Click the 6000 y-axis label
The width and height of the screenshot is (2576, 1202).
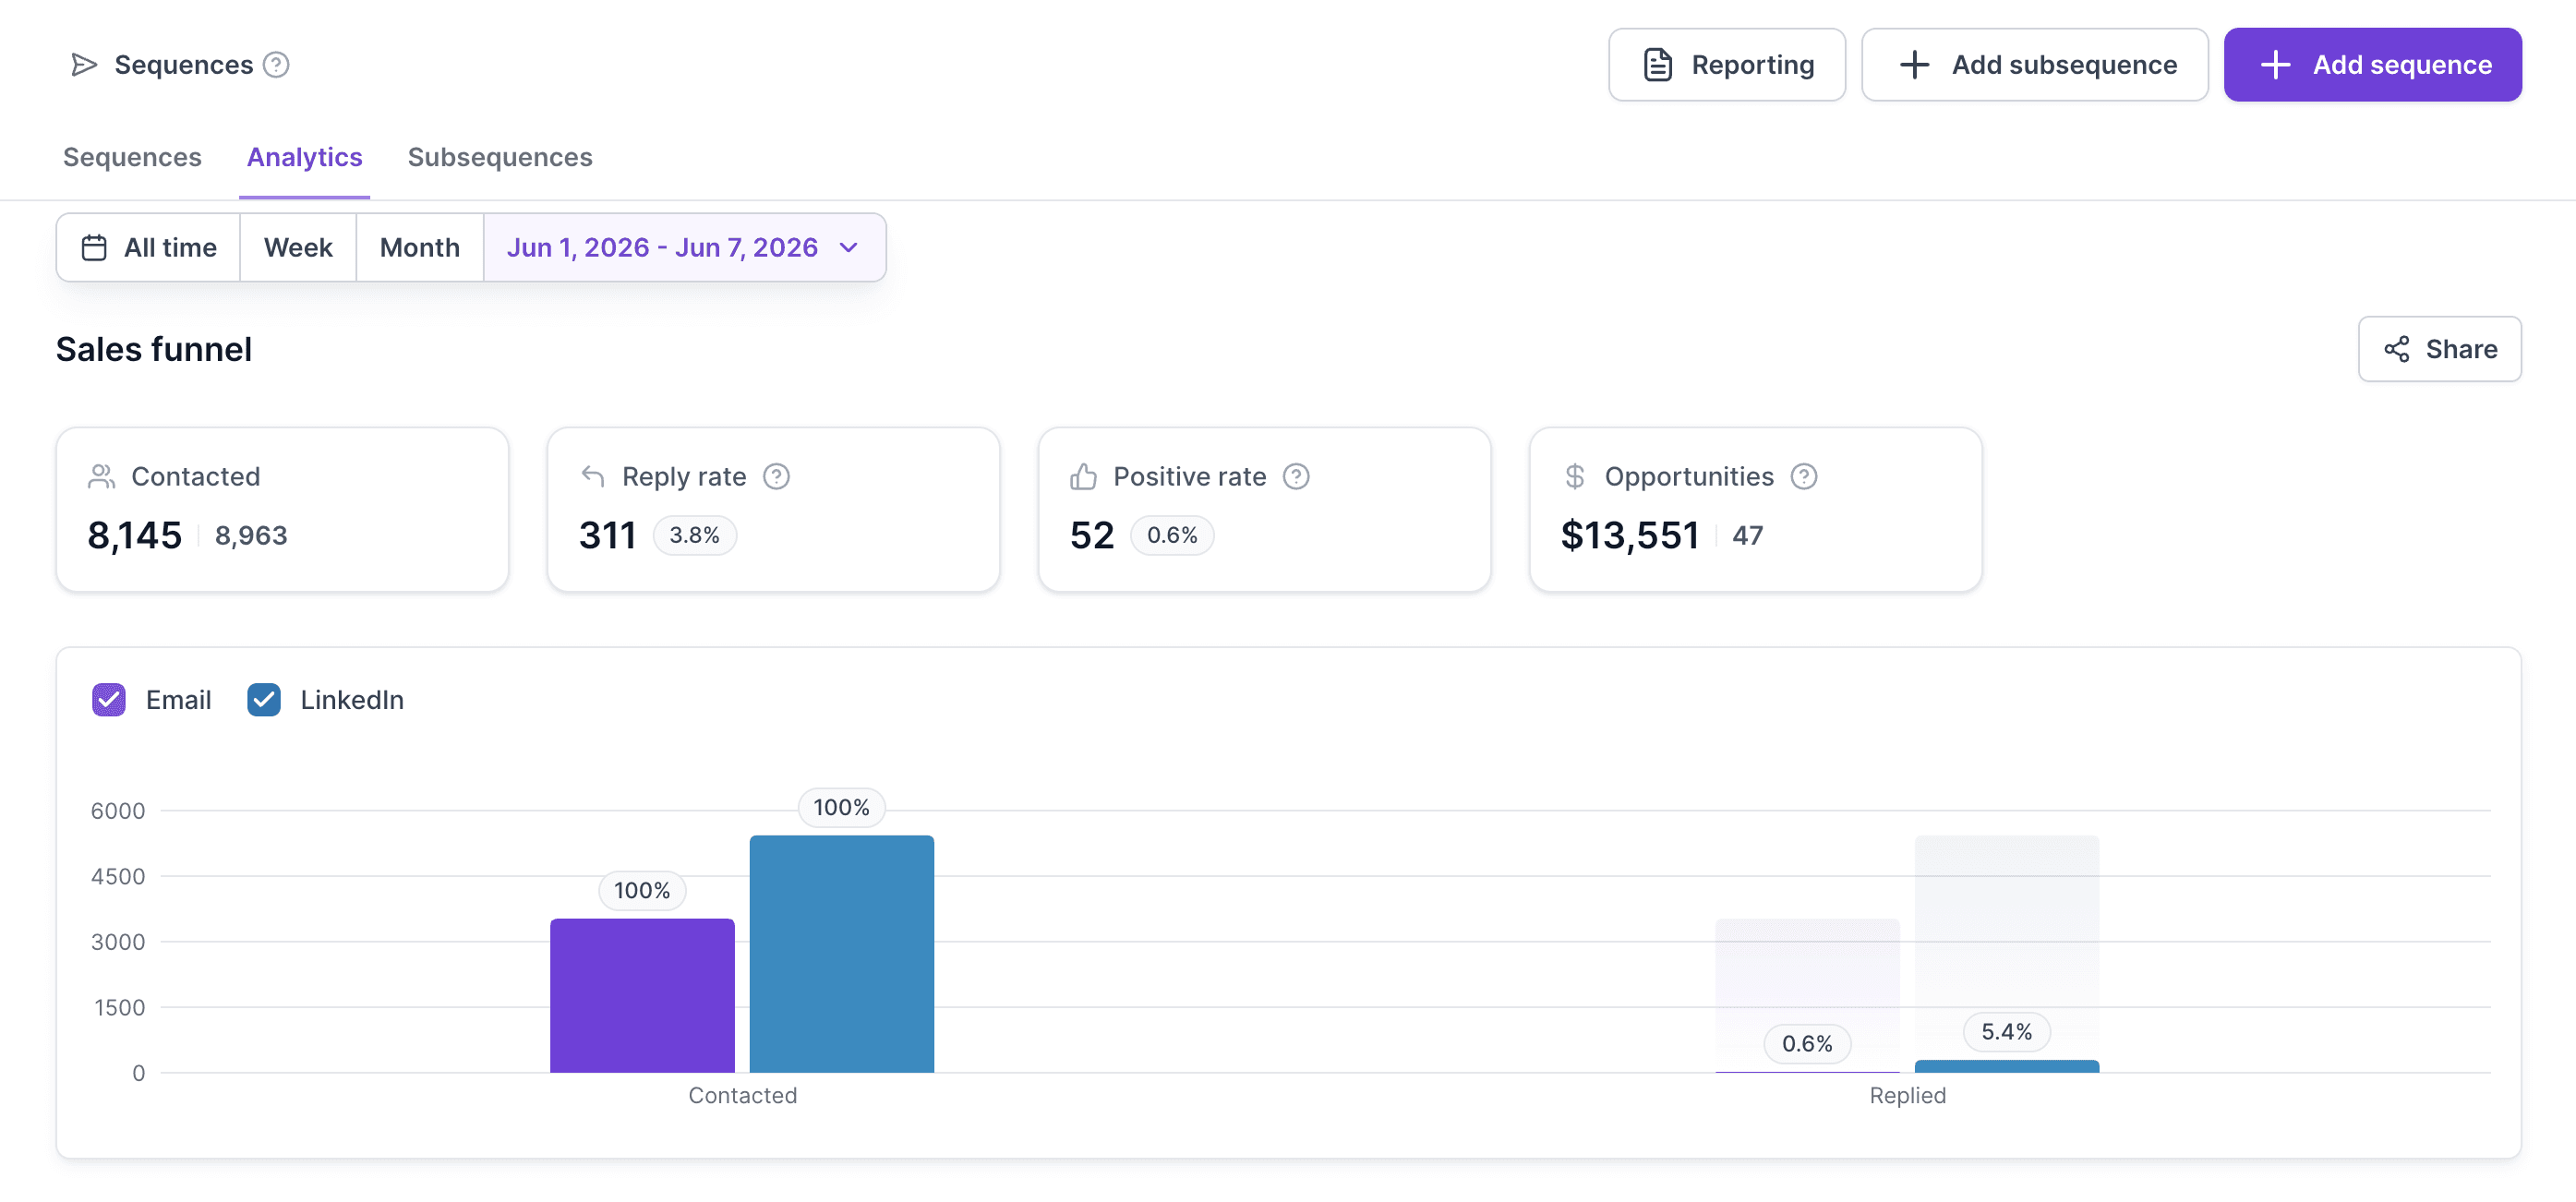pos(118,811)
